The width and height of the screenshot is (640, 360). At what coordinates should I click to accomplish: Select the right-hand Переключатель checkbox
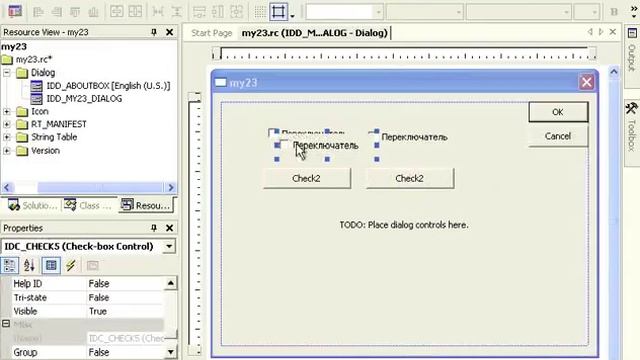[x=409, y=137]
